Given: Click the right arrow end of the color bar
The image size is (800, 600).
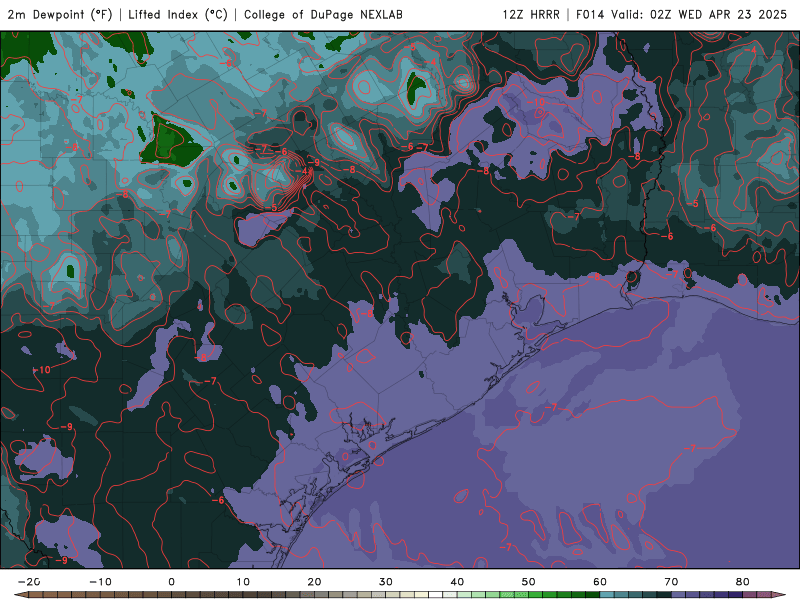Looking at the screenshot, I should (779, 595).
